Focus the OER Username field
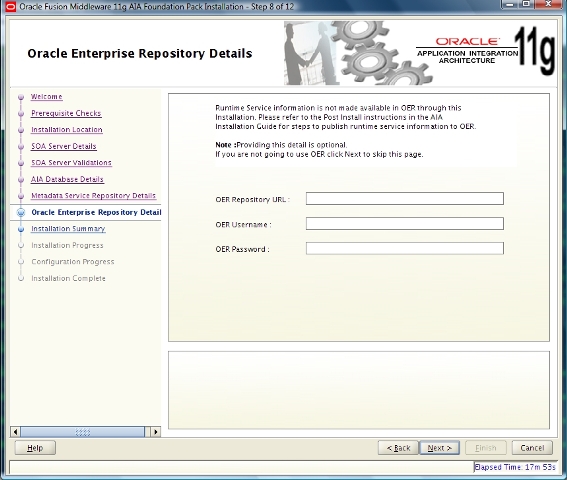Image resolution: width=567 pixels, height=480 pixels. (x=405, y=224)
